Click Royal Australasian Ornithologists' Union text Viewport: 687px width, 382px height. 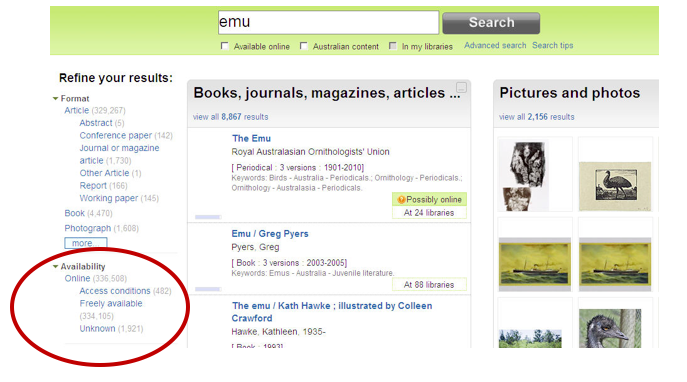tap(310, 152)
